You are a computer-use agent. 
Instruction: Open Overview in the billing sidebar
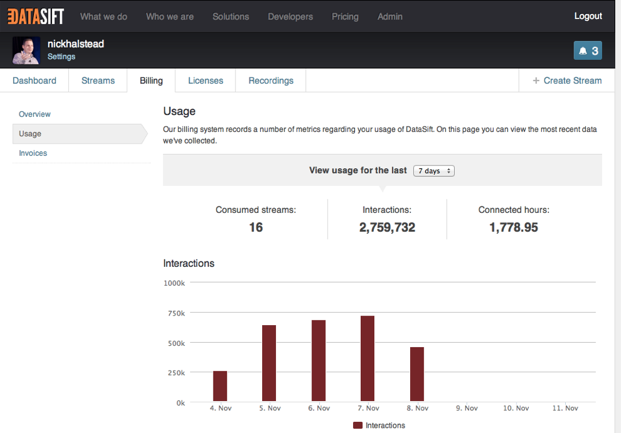click(x=35, y=114)
